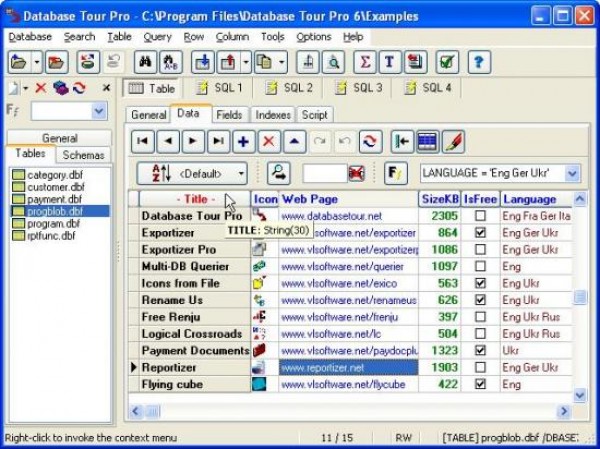Click the red open folder toolbar icon
The height and width of the screenshot is (449, 600).
tap(57, 62)
